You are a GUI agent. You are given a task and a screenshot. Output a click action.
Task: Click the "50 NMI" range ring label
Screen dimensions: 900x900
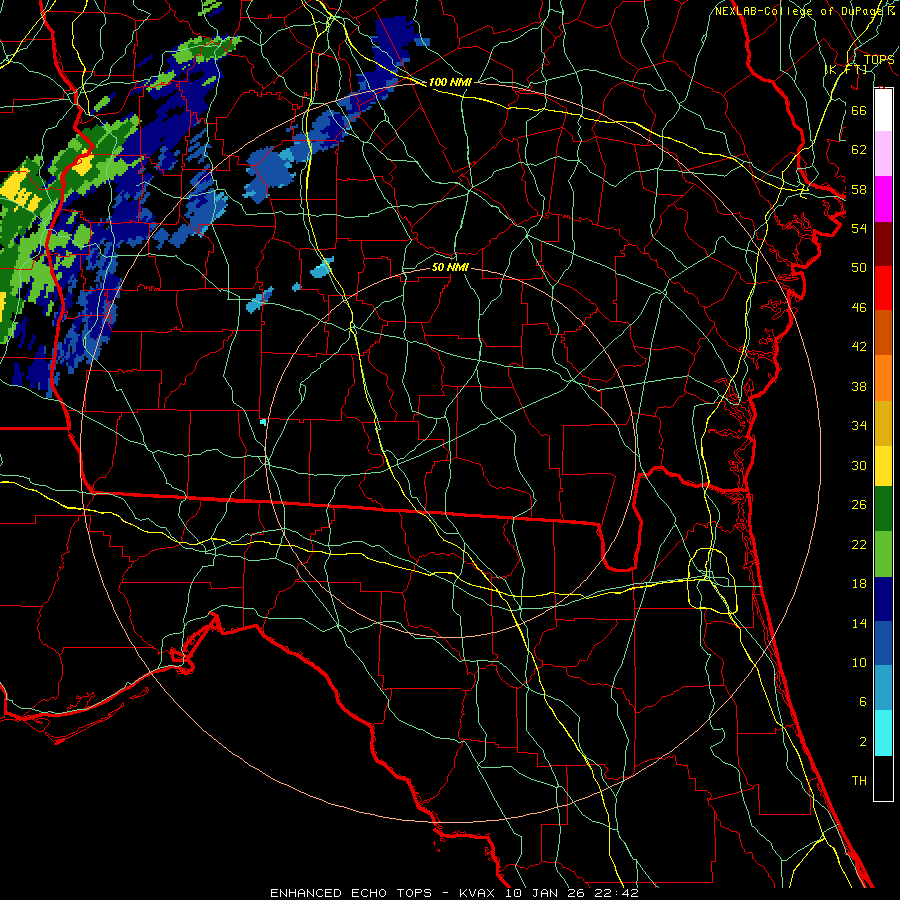coord(450,267)
